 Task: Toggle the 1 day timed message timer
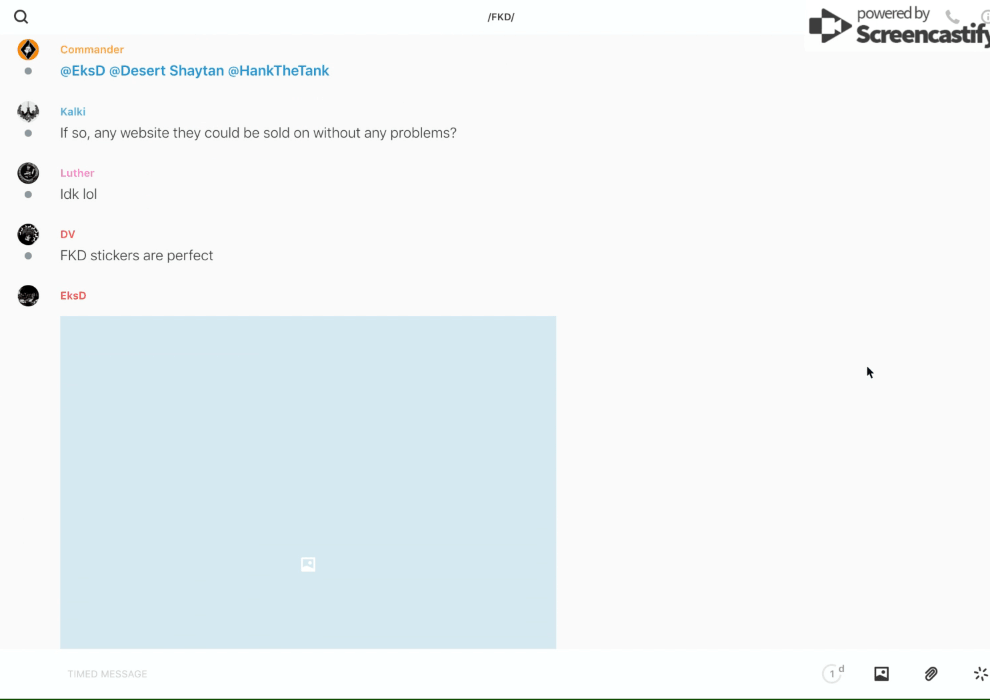point(832,674)
